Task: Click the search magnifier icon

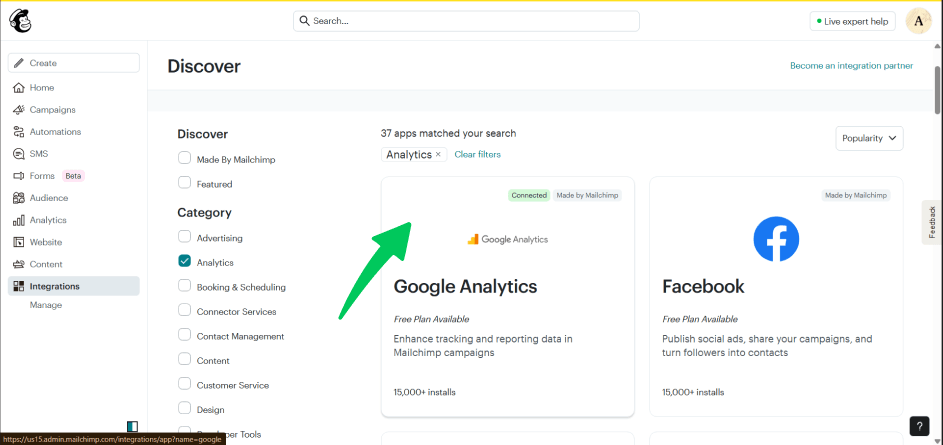Action: [304, 21]
